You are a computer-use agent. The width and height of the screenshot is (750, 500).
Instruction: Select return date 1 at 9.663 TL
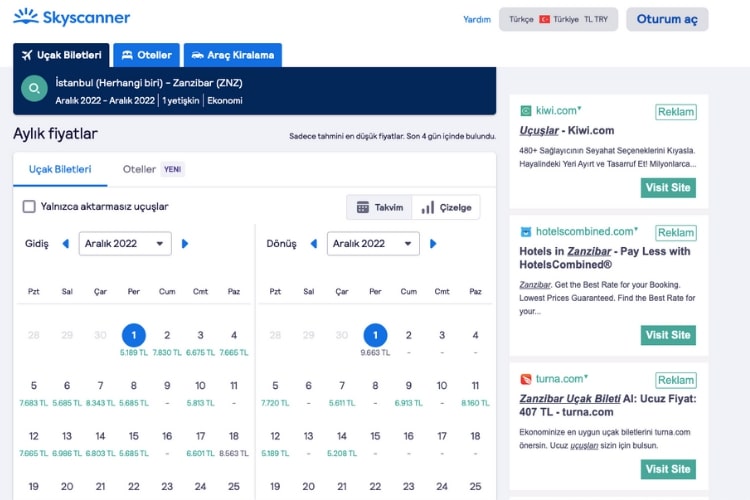pyautogui.click(x=375, y=341)
